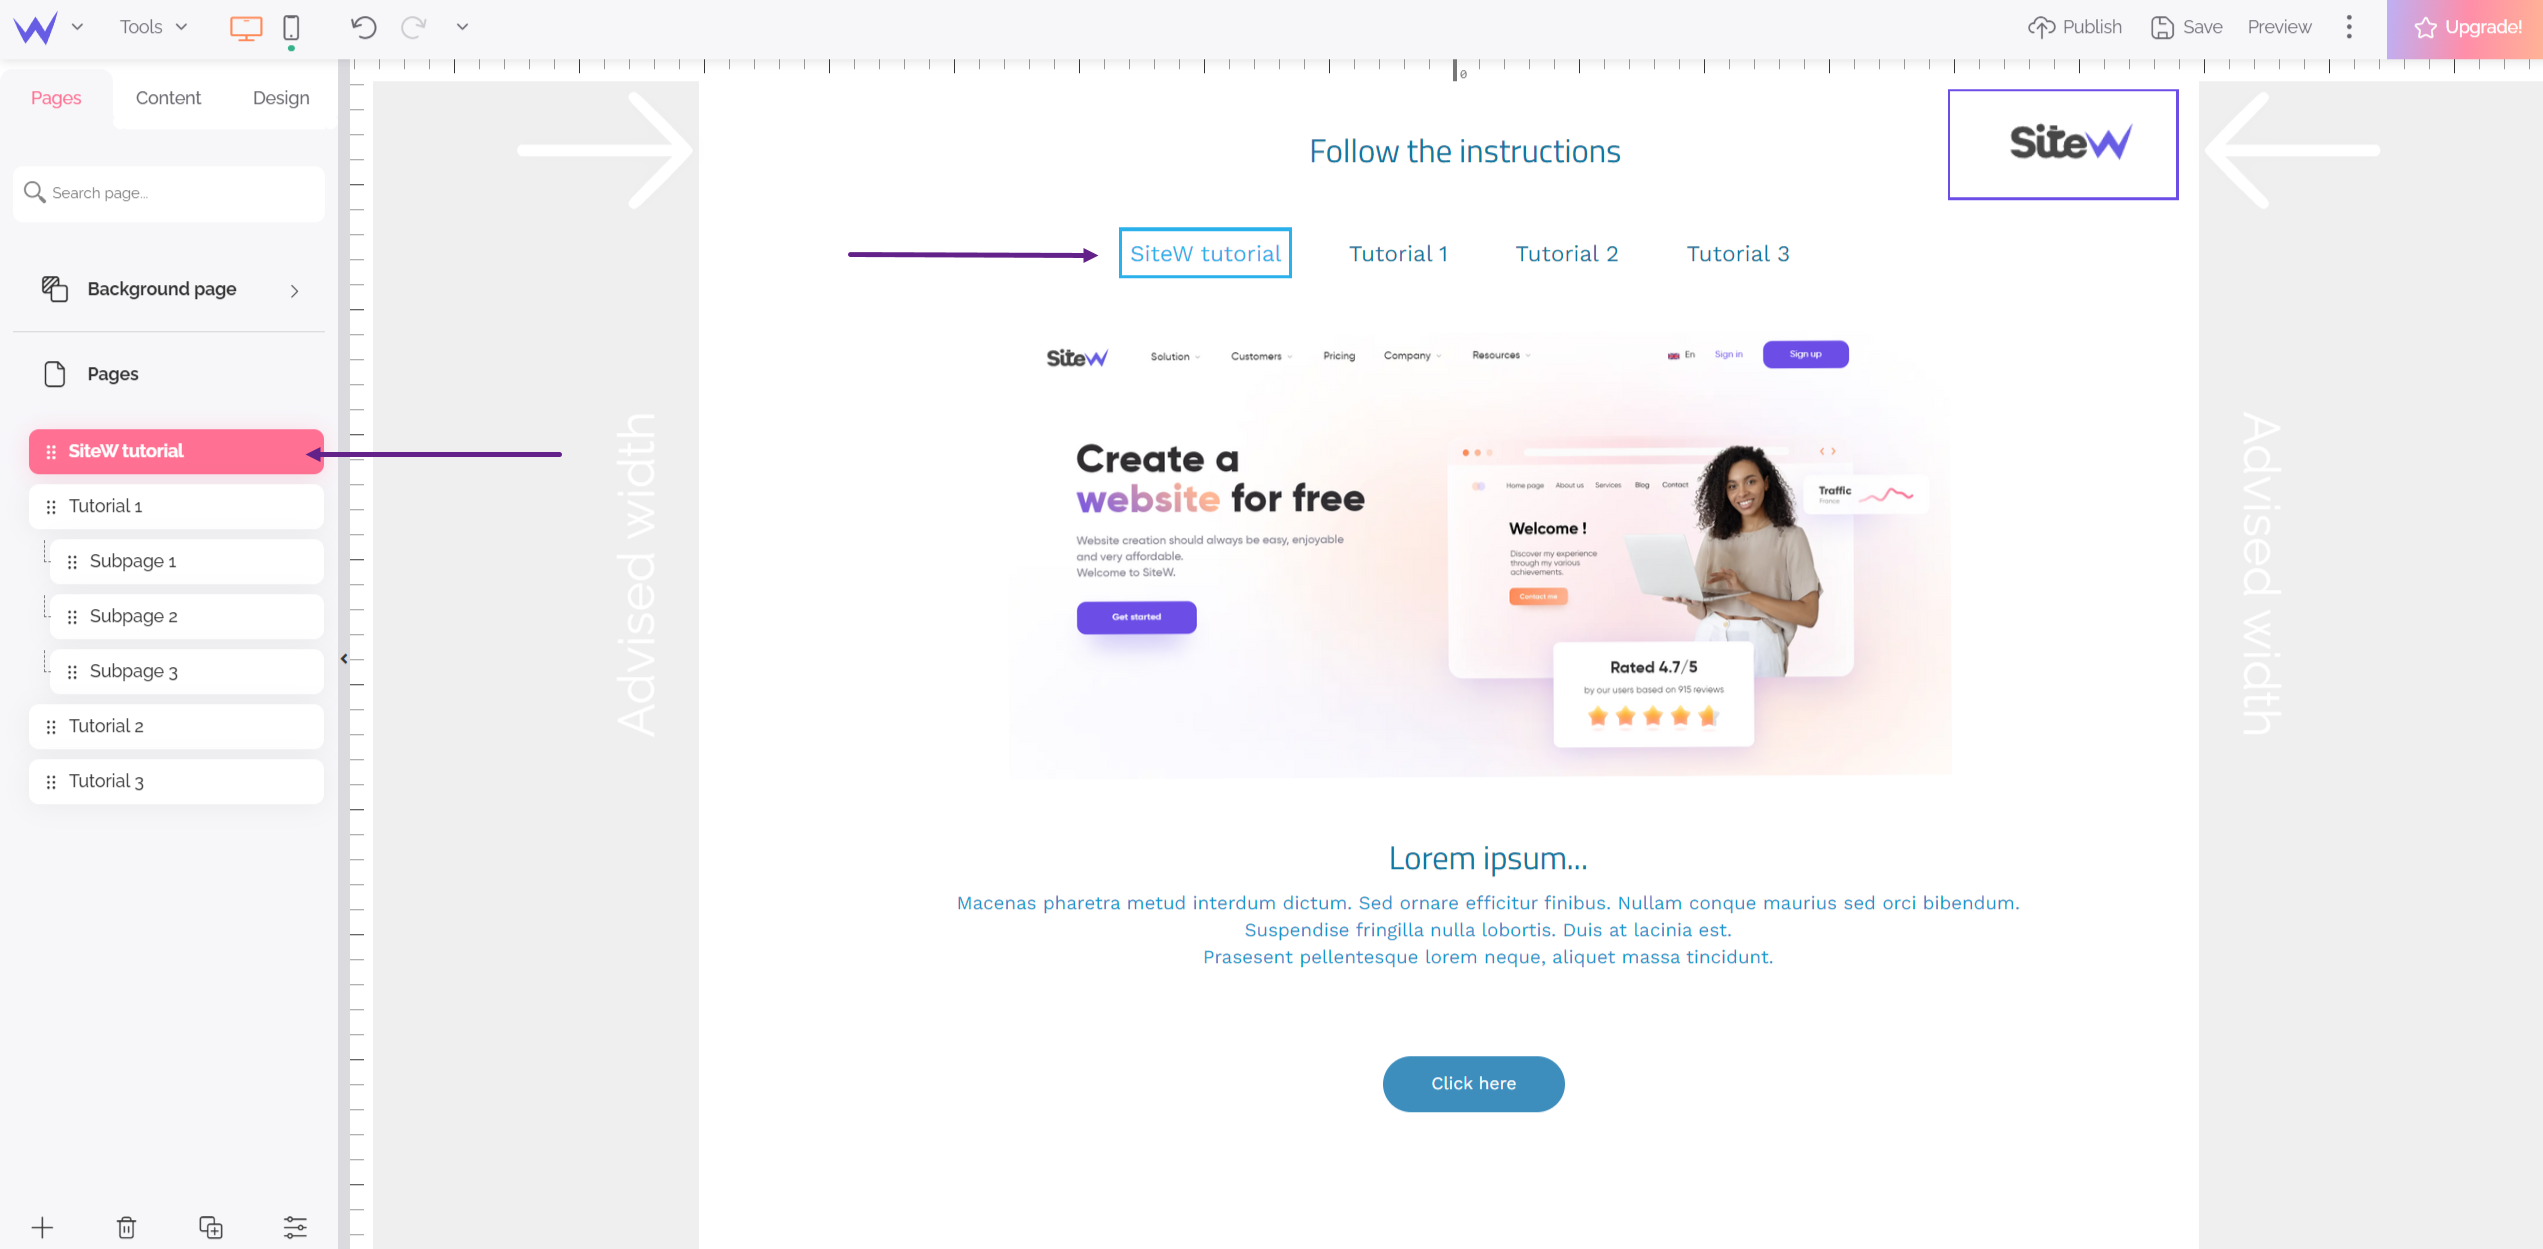2543x1249 pixels.
Task: Expand the history dropdown panel
Action: coord(464,26)
